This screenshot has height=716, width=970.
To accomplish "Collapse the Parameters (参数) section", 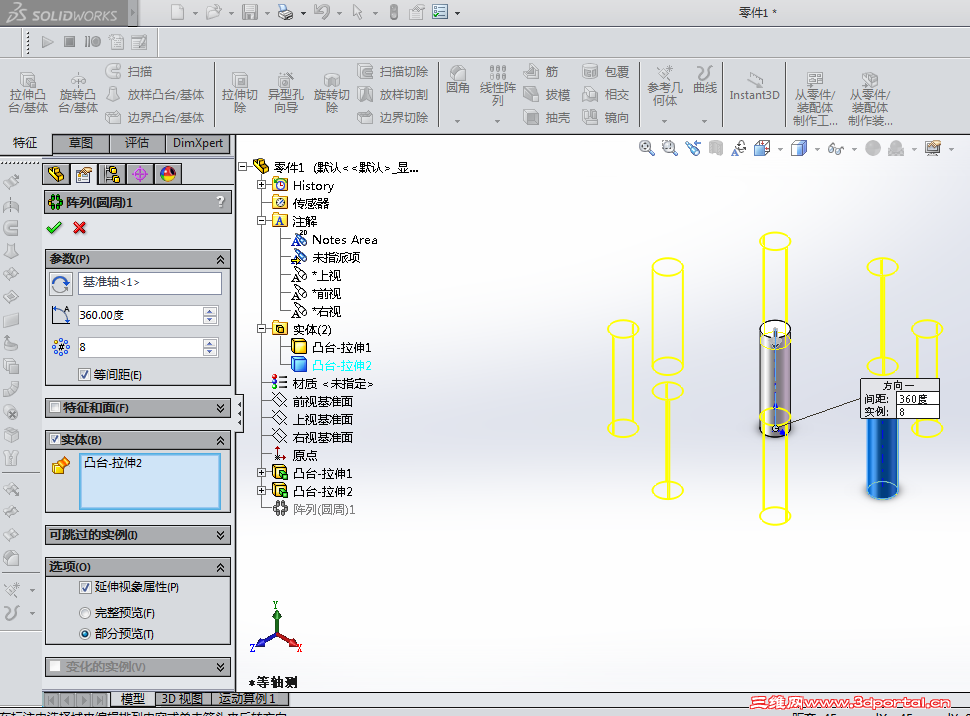I will pos(220,259).
